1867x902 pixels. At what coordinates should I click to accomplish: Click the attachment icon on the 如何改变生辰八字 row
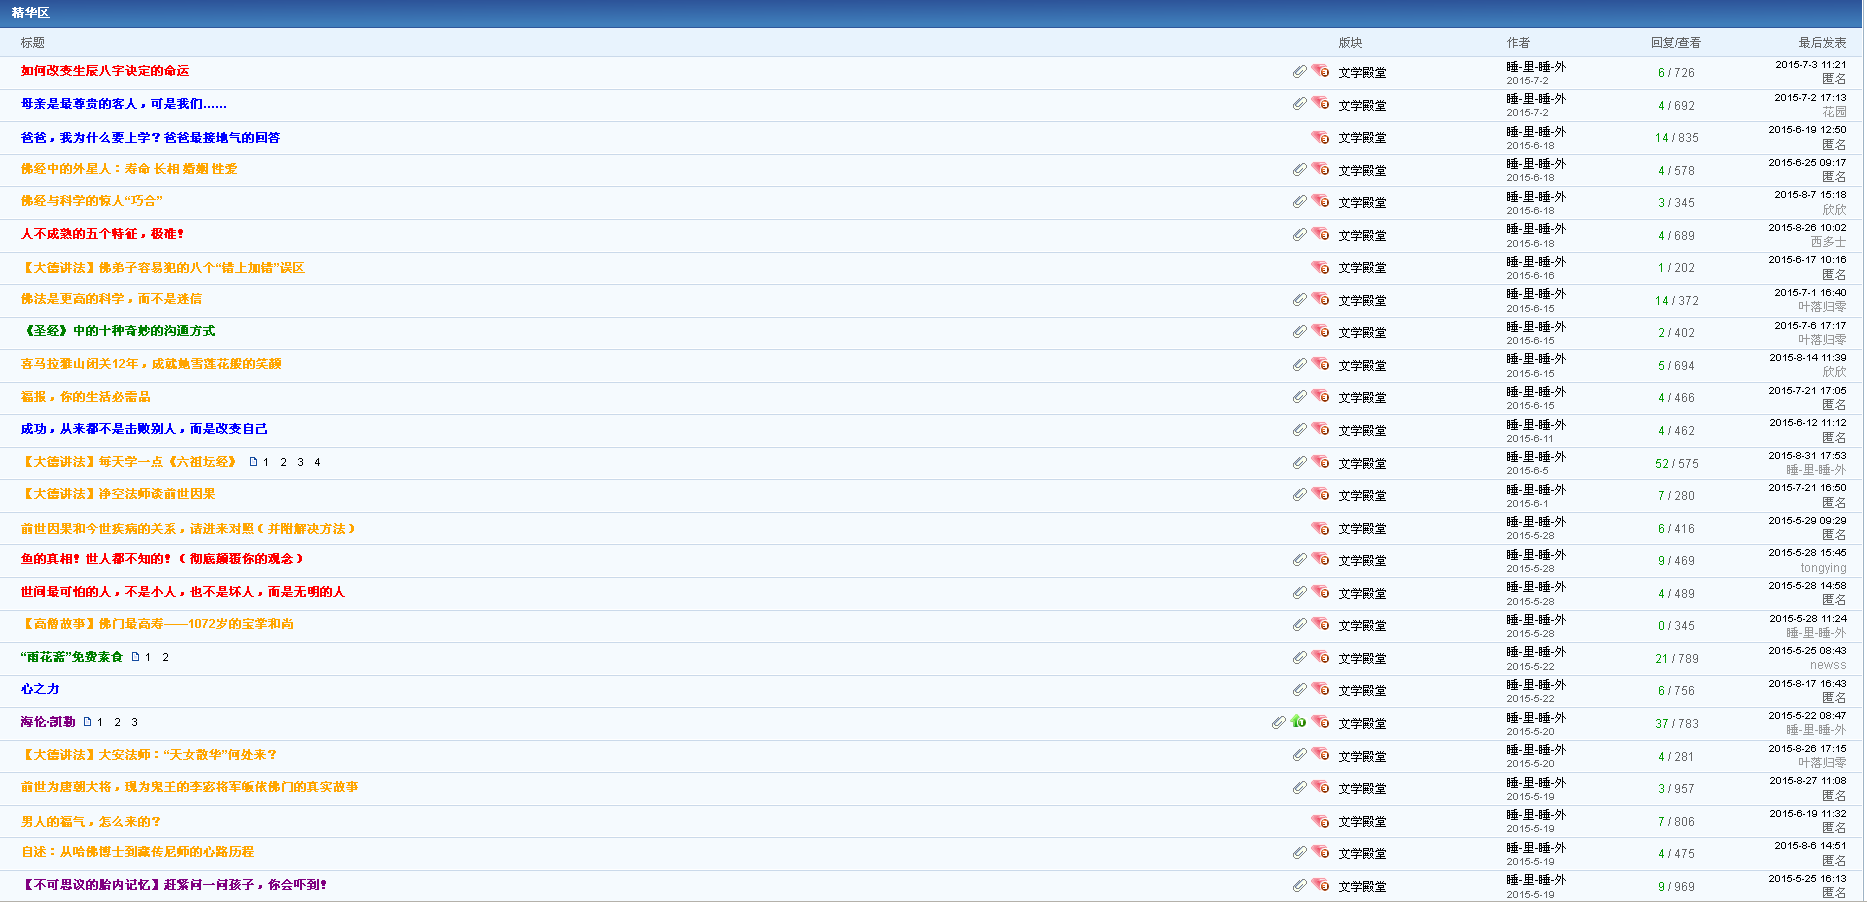pos(1299,71)
